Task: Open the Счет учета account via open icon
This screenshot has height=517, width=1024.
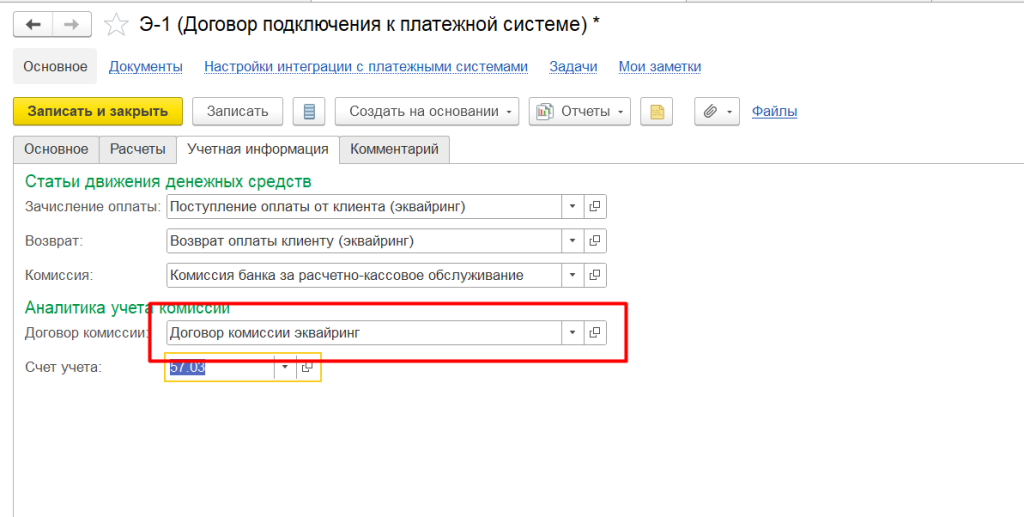Action: coord(308,368)
